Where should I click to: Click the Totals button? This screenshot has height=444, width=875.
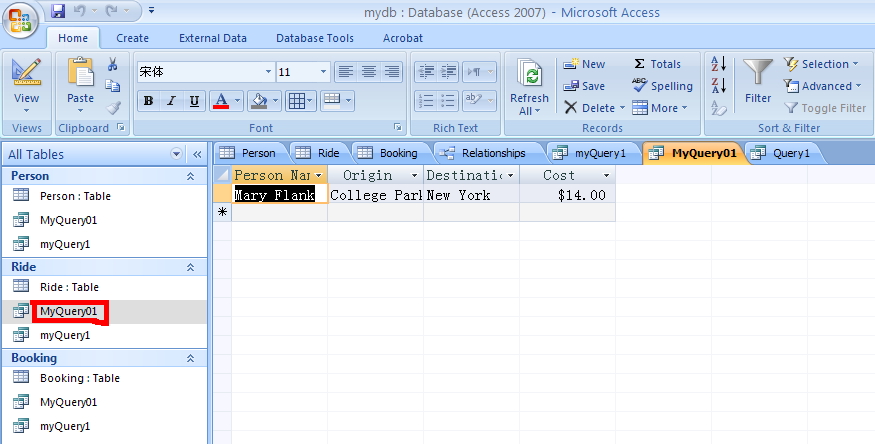[656, 64]
